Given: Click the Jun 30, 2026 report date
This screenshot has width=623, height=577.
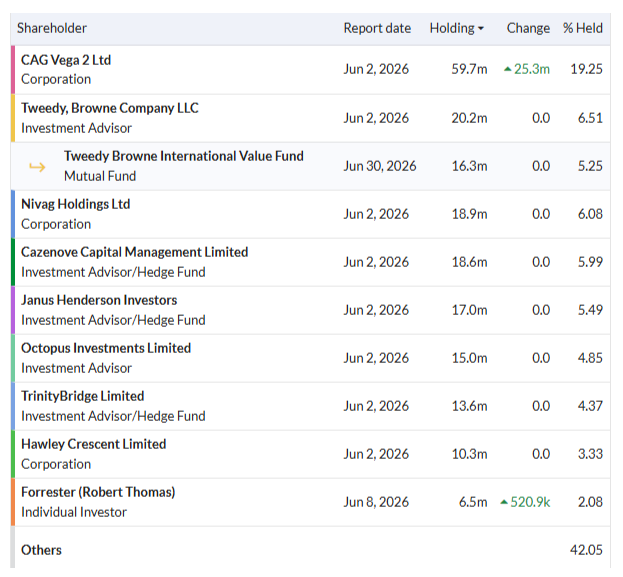Looking at the screenshot, I should point(380,166).
